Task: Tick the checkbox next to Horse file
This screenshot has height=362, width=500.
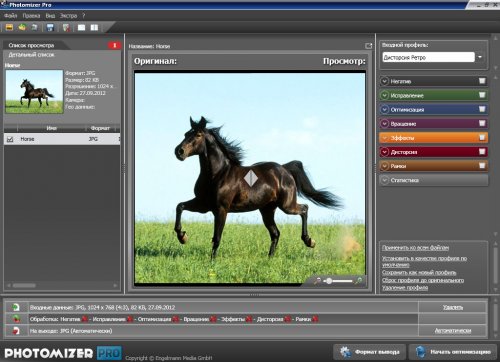Action: [x=10, y=139]
